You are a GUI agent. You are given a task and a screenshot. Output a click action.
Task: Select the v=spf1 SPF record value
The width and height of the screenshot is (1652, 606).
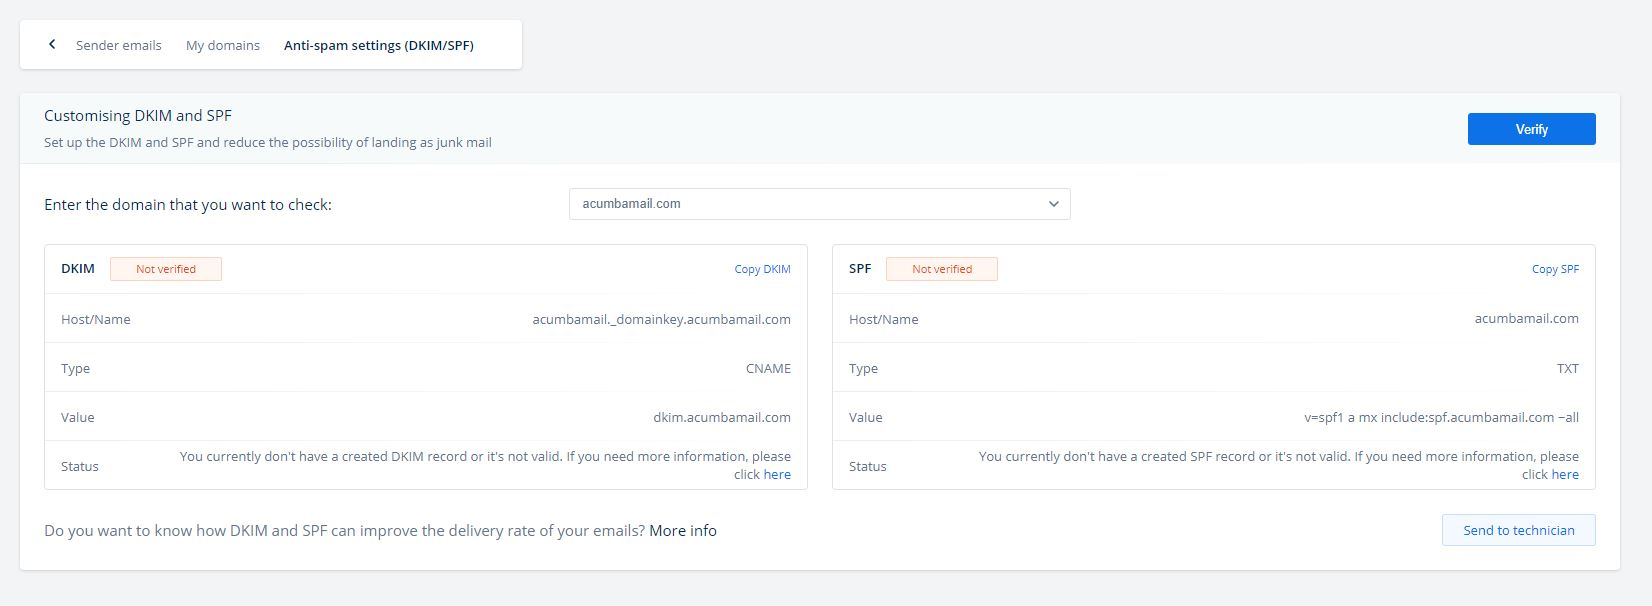point(1441,417)
